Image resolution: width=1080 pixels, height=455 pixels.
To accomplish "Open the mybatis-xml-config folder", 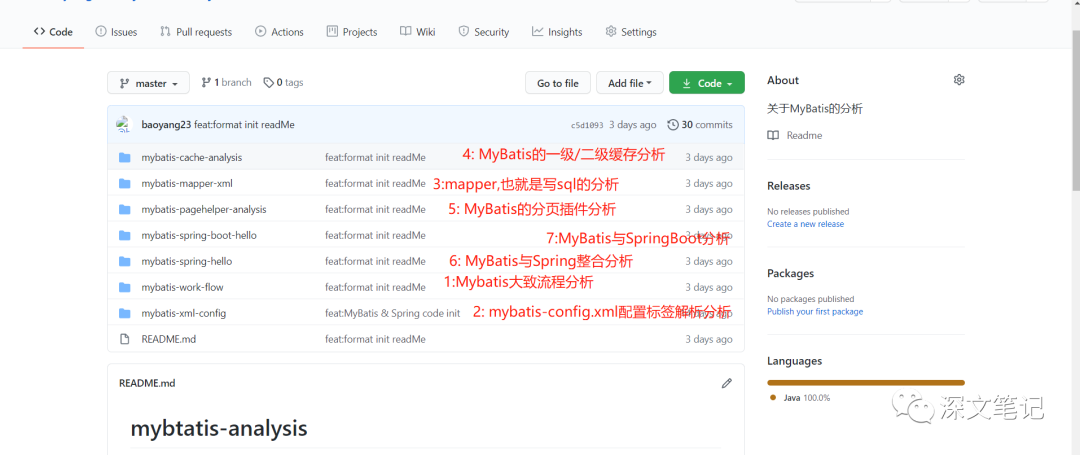I will coord(184,313).
